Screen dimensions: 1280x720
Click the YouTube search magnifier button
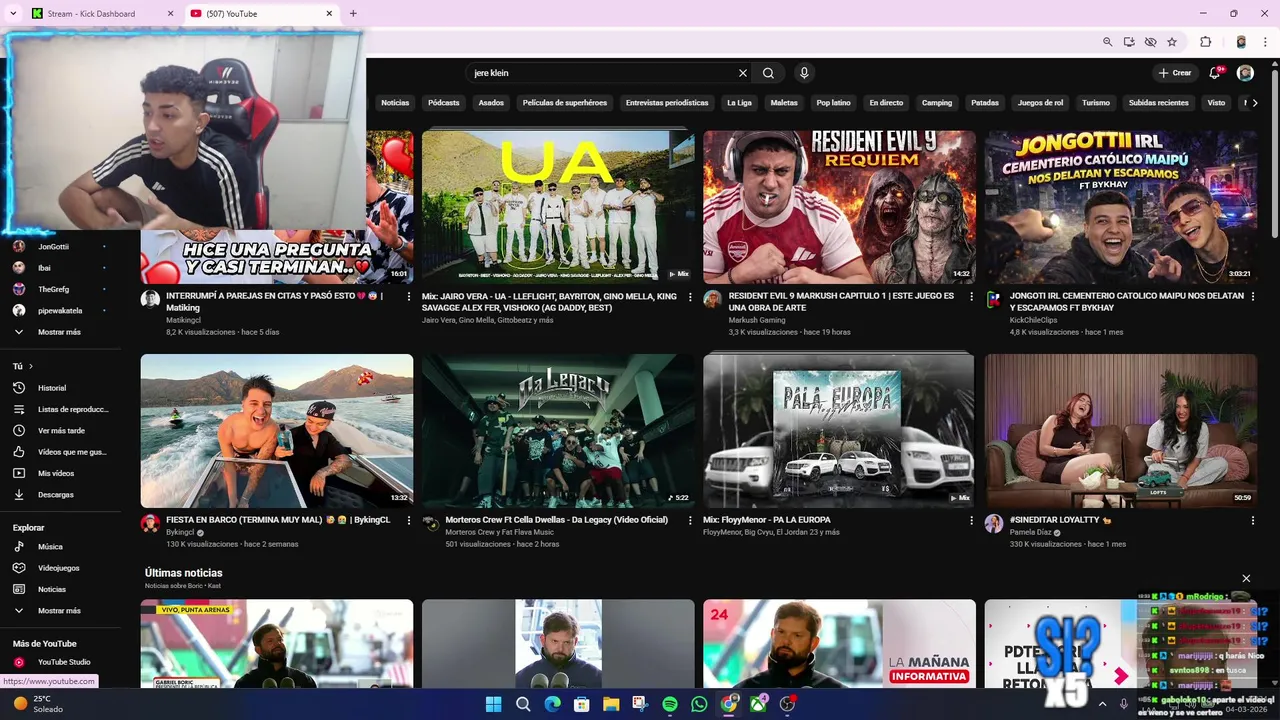click(768, 73)
